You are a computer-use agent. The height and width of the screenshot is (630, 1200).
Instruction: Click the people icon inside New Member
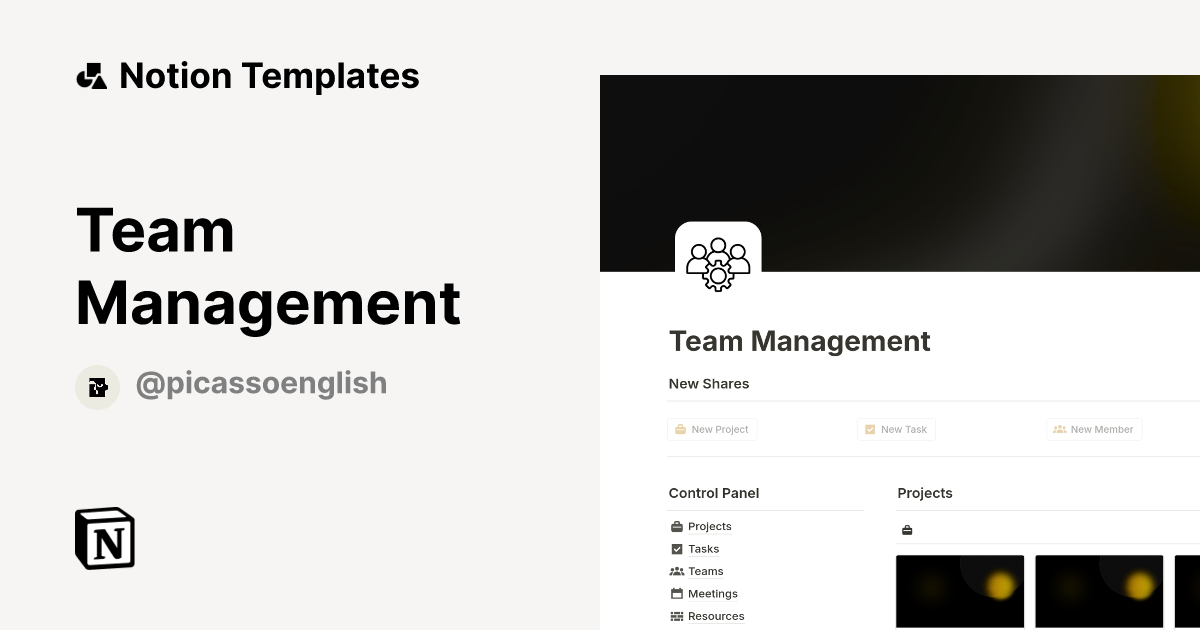(x=1060, y=429)
